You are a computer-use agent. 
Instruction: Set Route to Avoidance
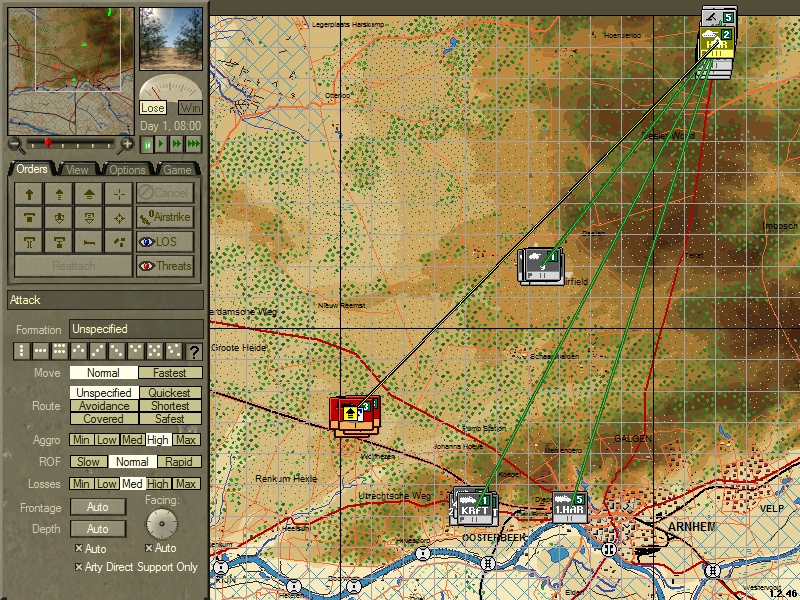click(104, 406)
